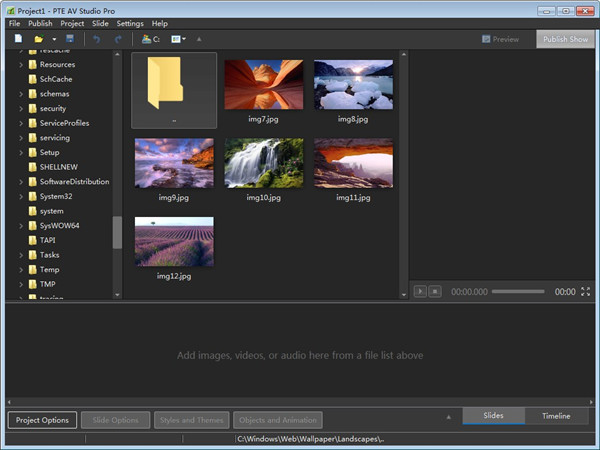
Task: Click the stop button in preview panel
Action: pyautogui.click(x=435, y=292)
